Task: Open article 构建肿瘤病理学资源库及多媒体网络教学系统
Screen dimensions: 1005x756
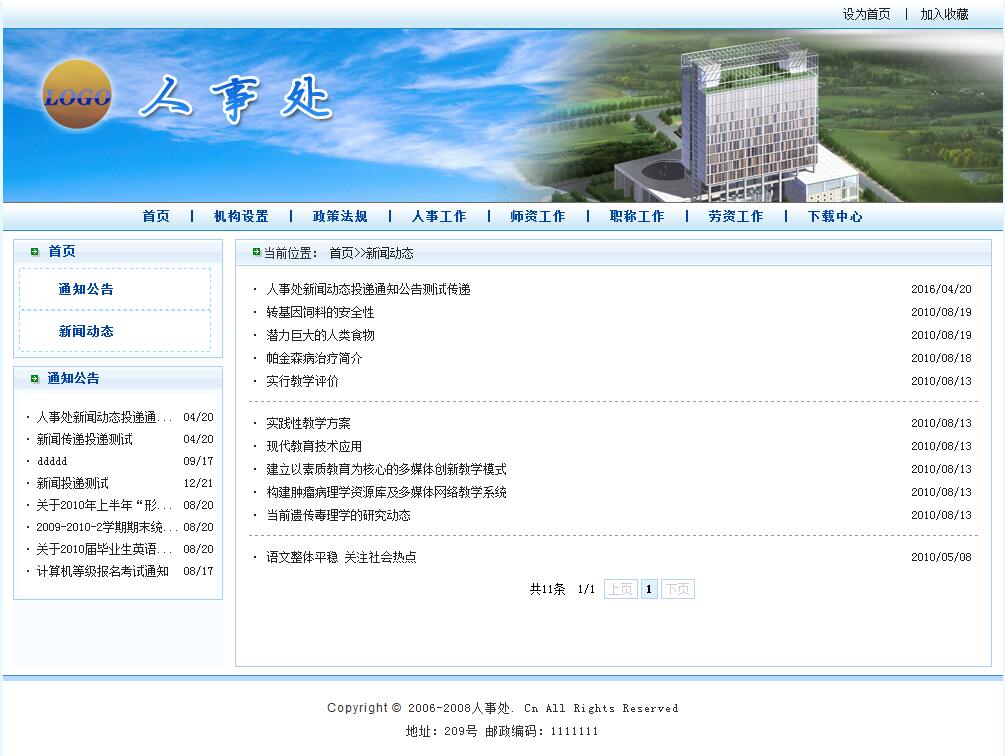Action: pos(386,493)
